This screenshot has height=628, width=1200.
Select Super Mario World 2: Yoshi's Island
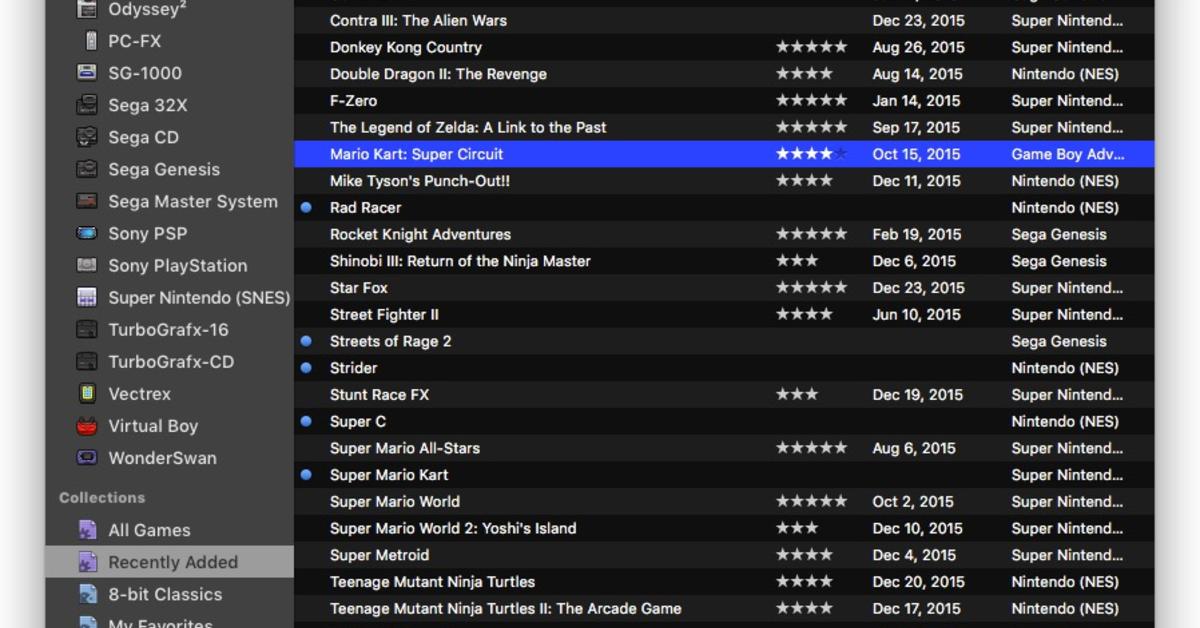453,528
